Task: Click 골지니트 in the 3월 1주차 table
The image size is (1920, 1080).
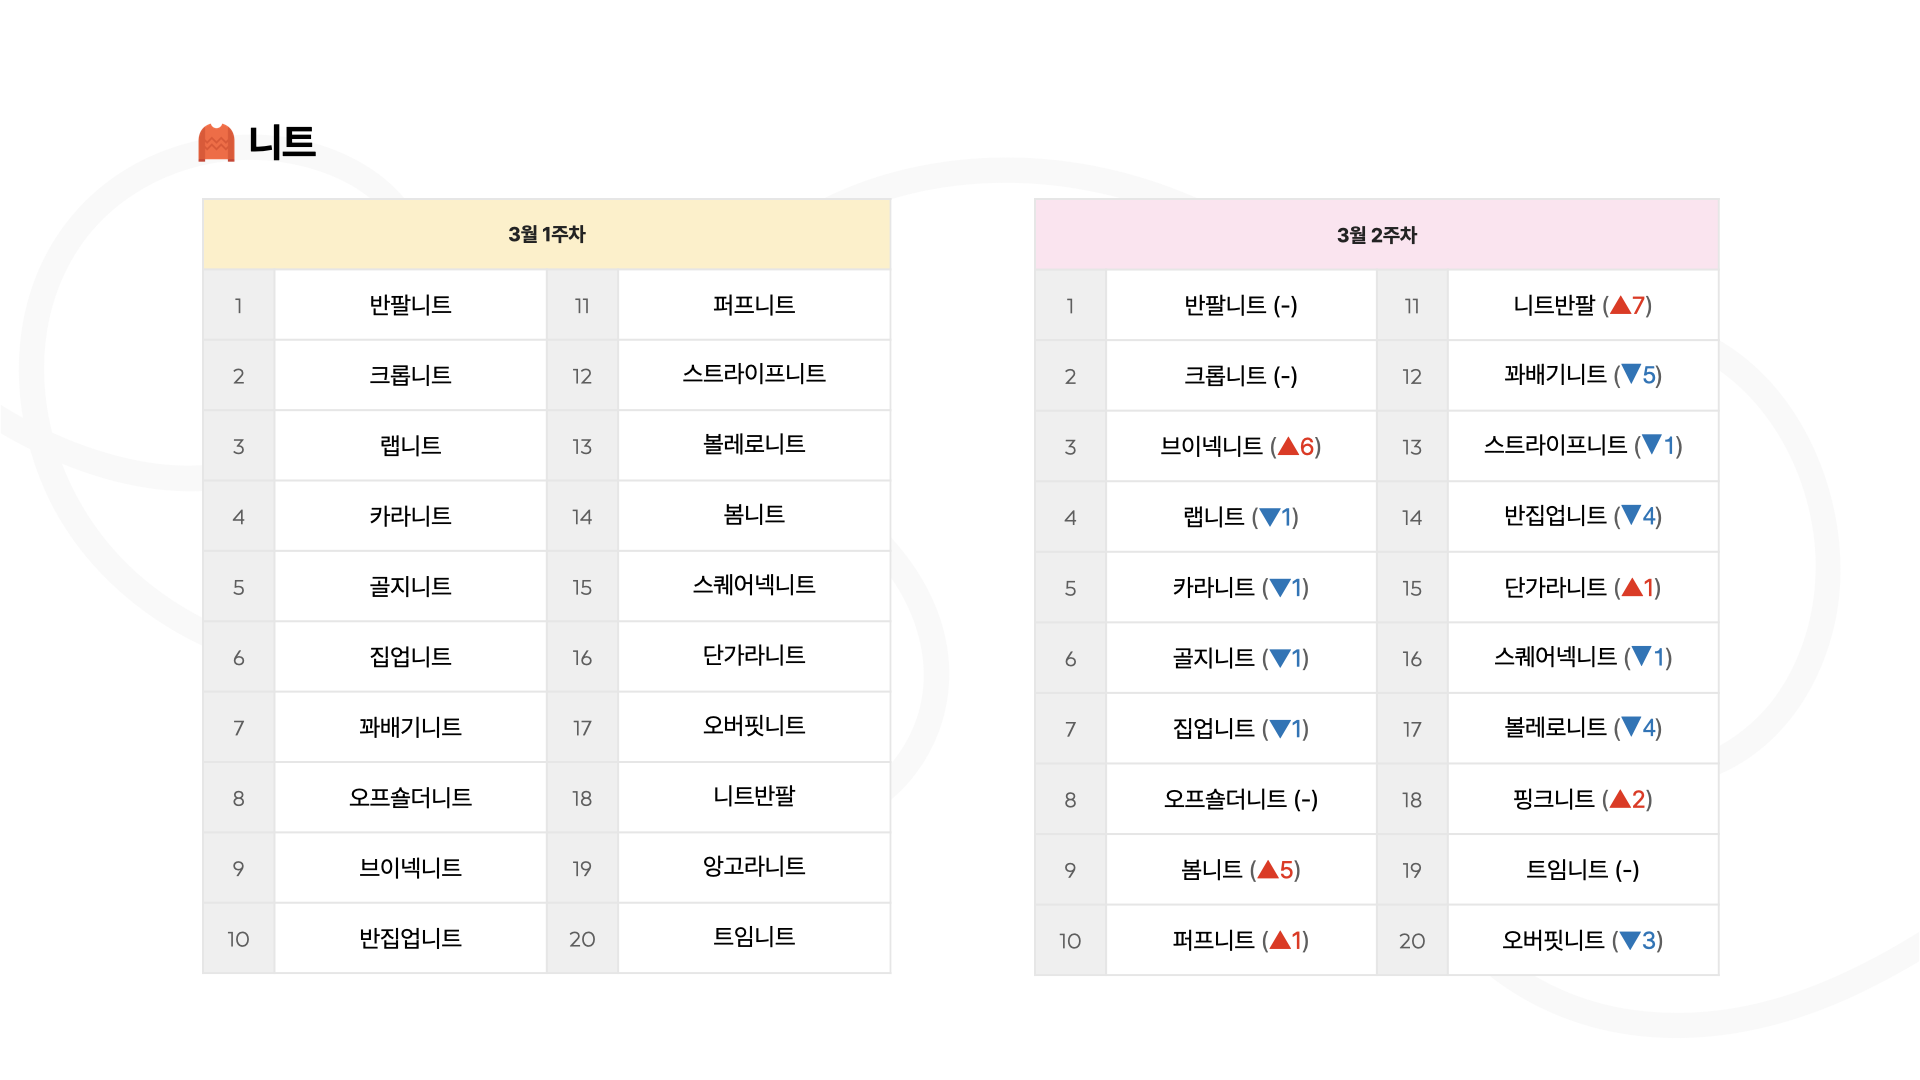Action: (410, 586)
